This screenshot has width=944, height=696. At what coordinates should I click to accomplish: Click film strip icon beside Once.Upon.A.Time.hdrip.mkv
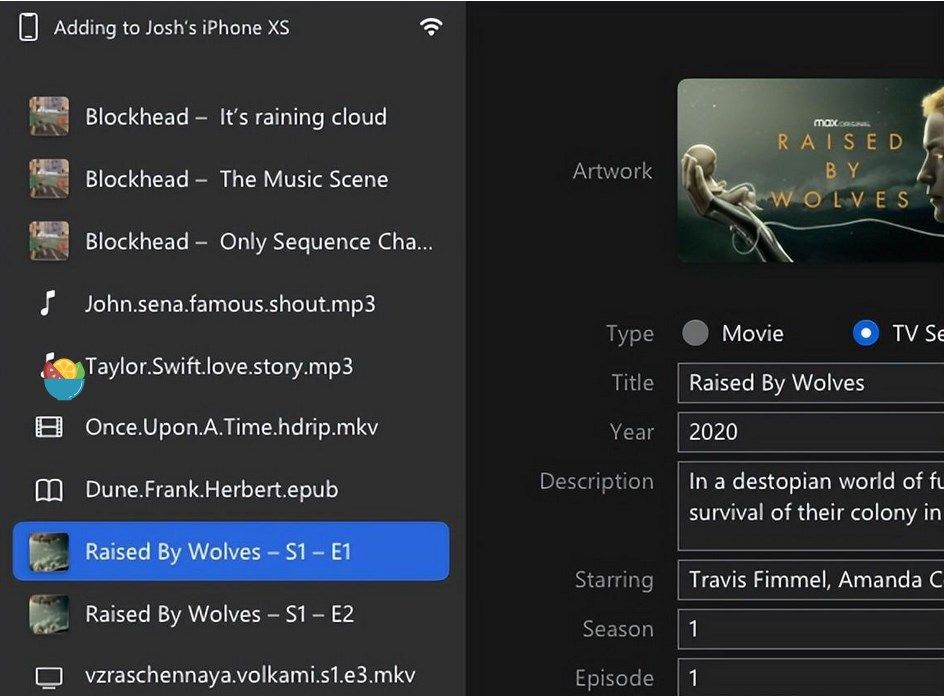[x=49, y=428]
